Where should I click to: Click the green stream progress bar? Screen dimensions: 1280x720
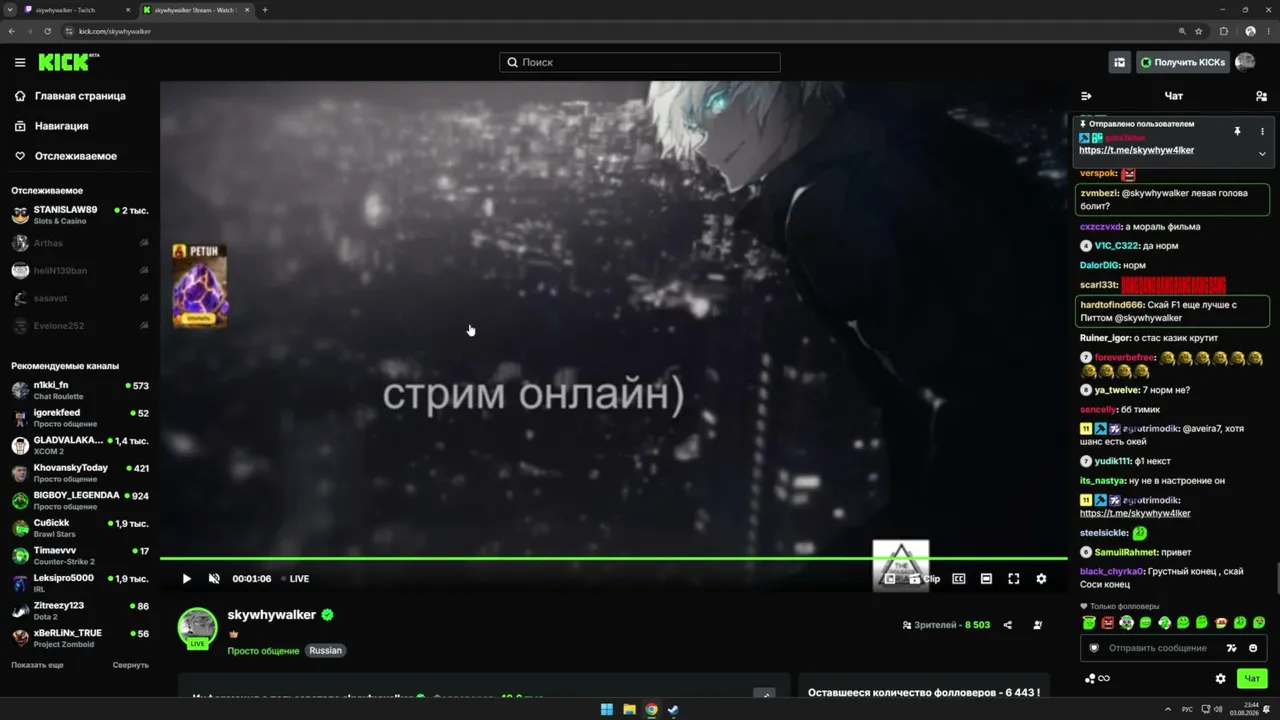point(614,558)
